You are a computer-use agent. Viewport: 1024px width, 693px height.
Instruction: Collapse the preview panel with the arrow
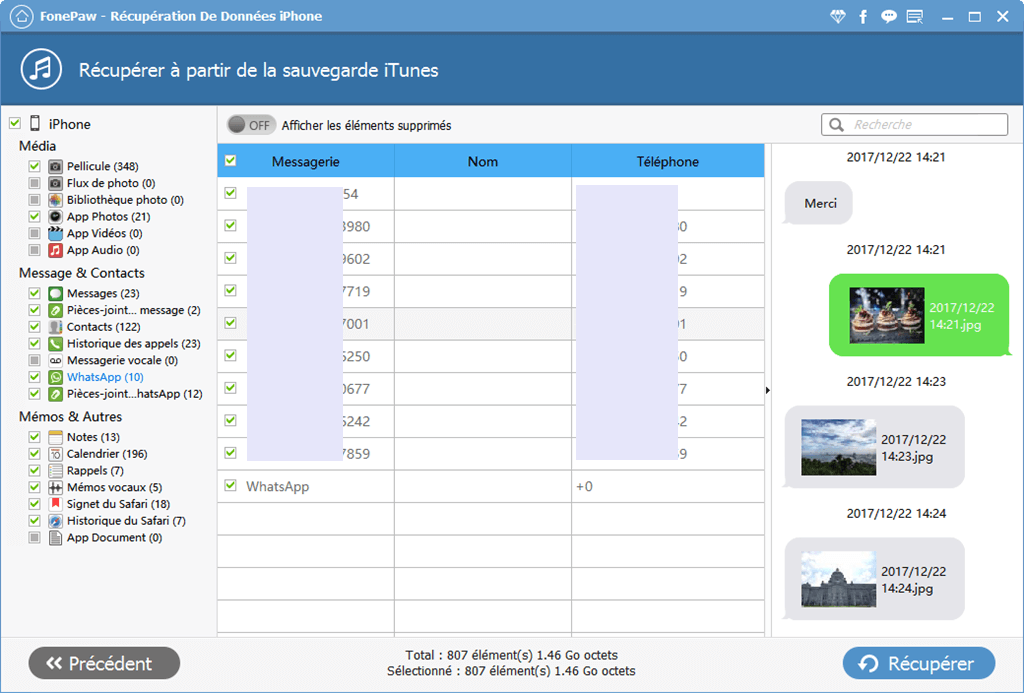[x=768, y=391]
